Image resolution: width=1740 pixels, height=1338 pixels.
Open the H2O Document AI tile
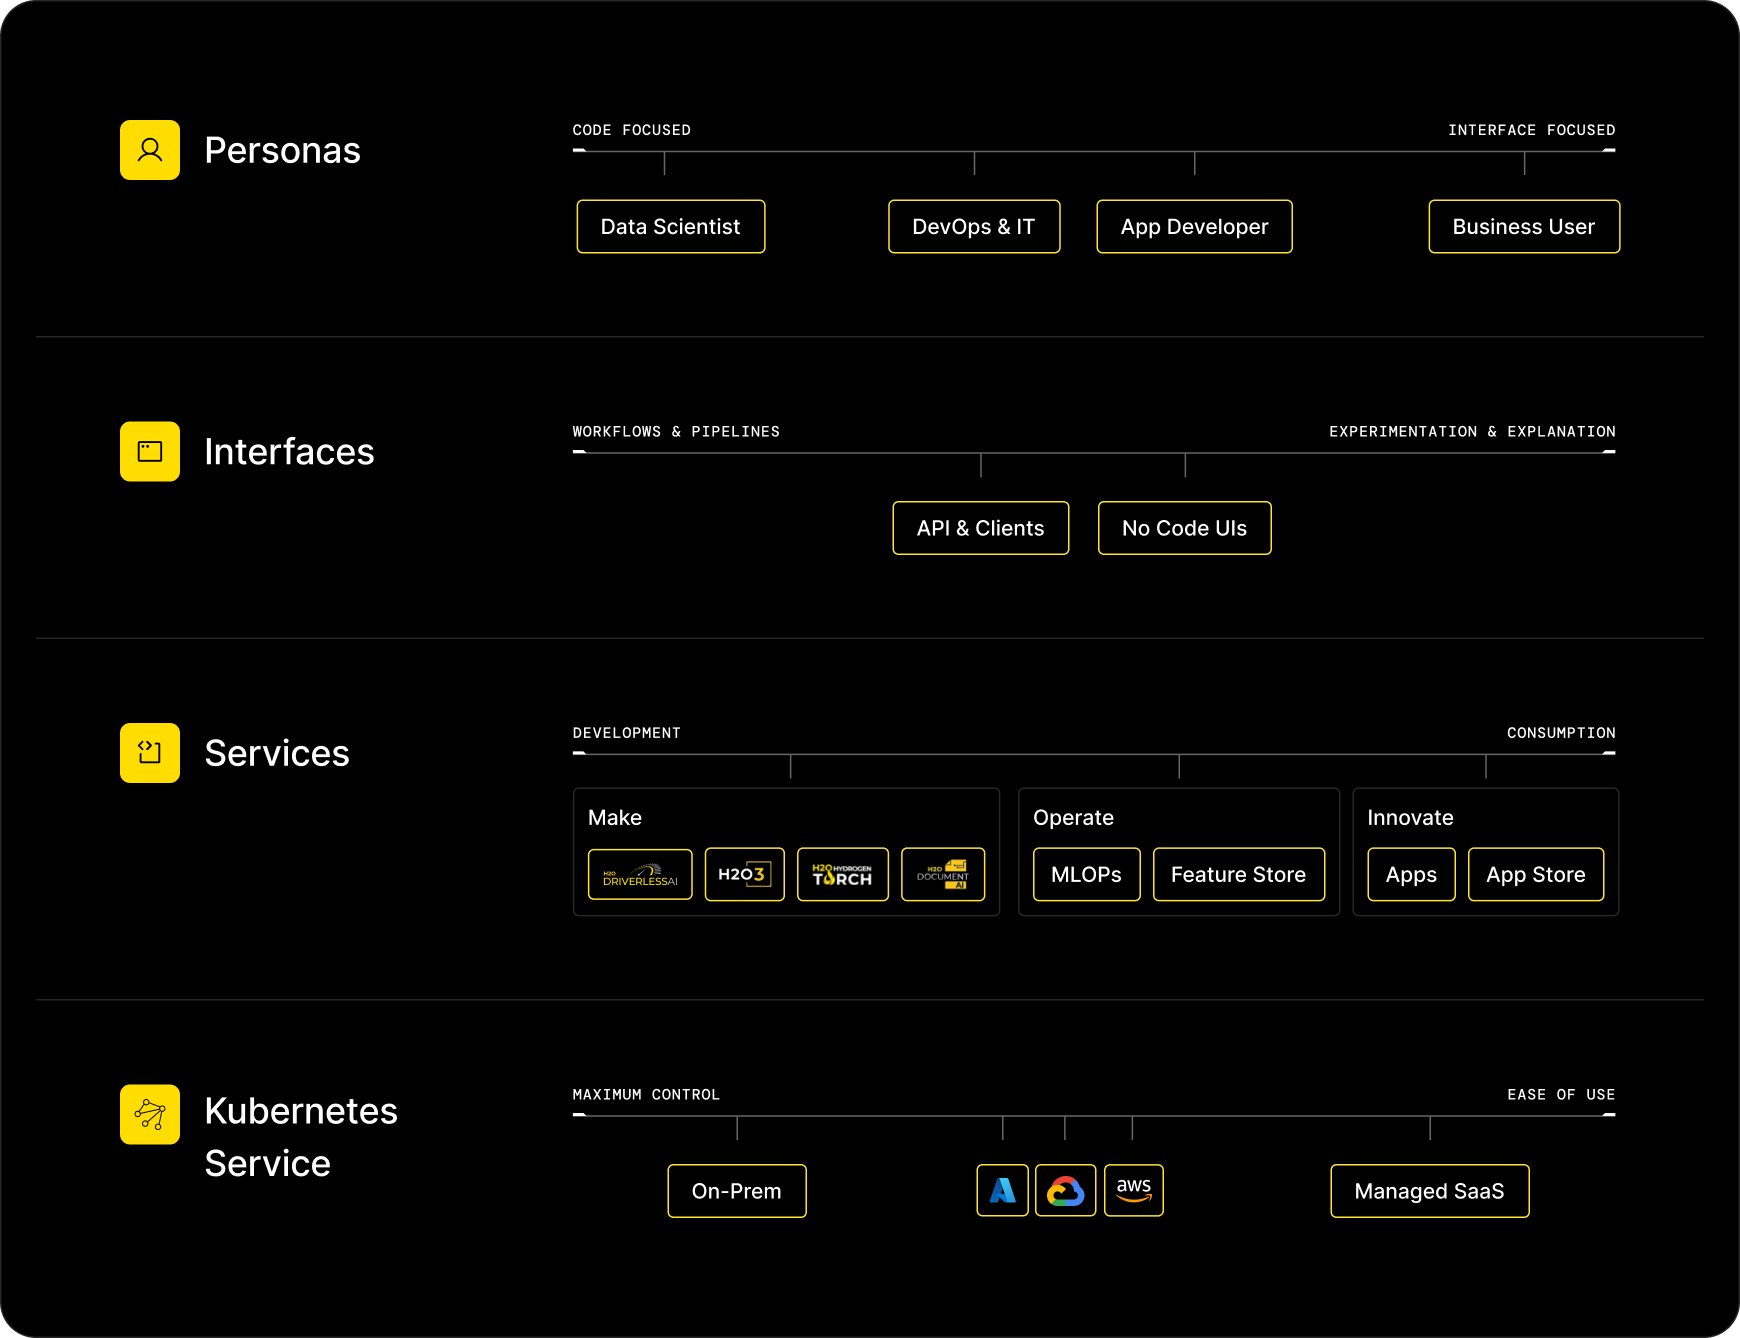click(942, 875)
